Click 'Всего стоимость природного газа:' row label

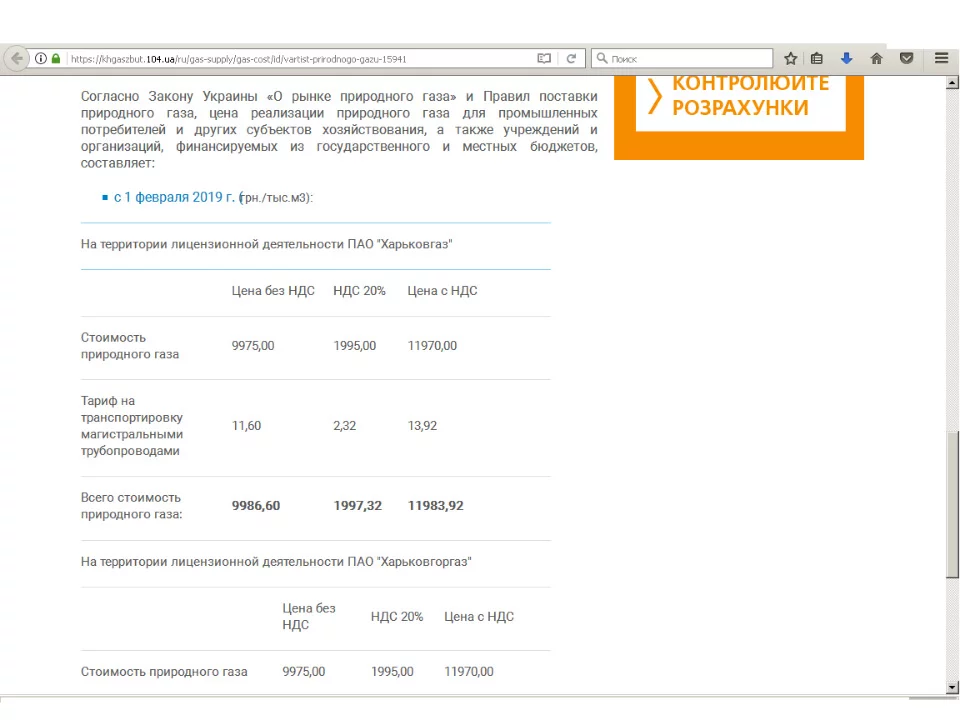point(132,506)
